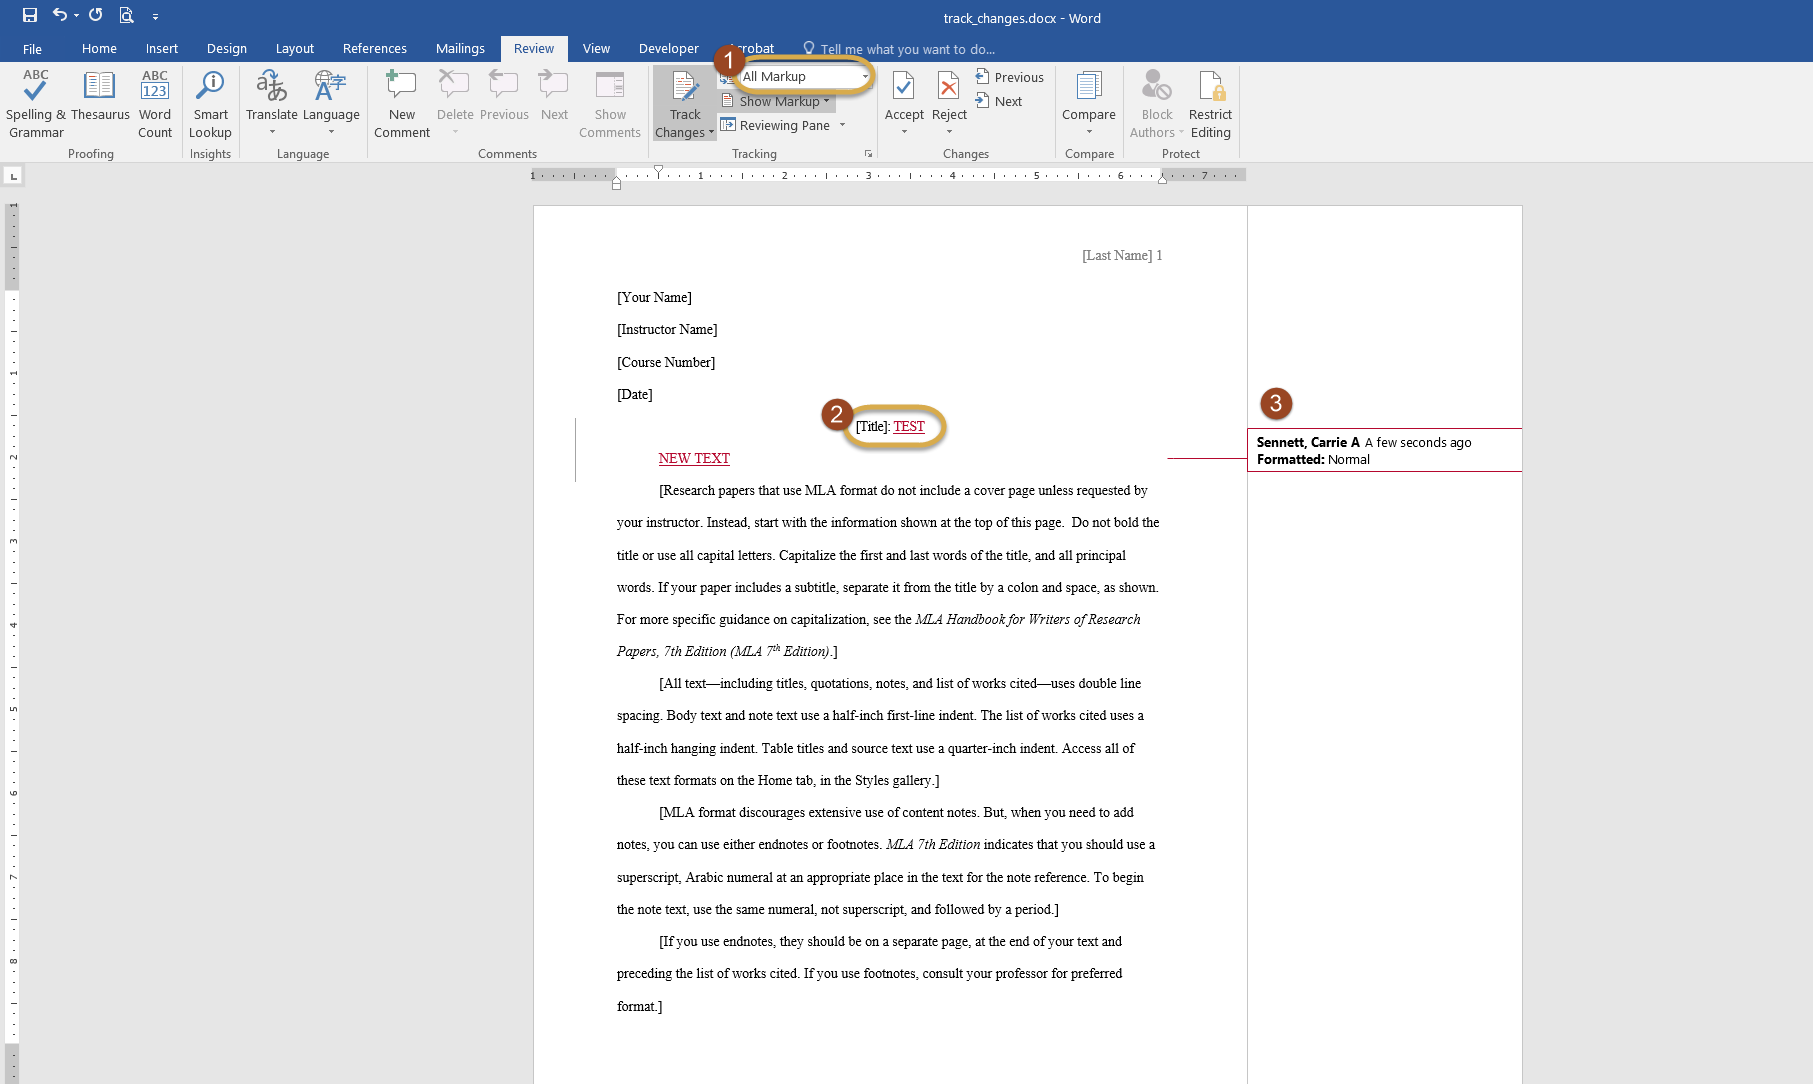
Task: Open Spelling & Grammar check
Action: coord(35,103)
